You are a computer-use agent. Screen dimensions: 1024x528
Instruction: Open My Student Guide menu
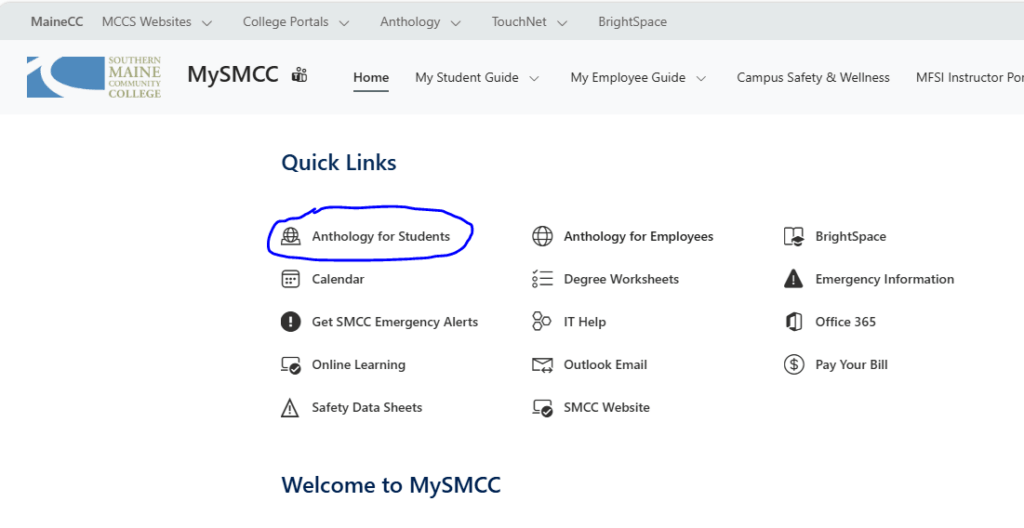[x=467, y=77]
